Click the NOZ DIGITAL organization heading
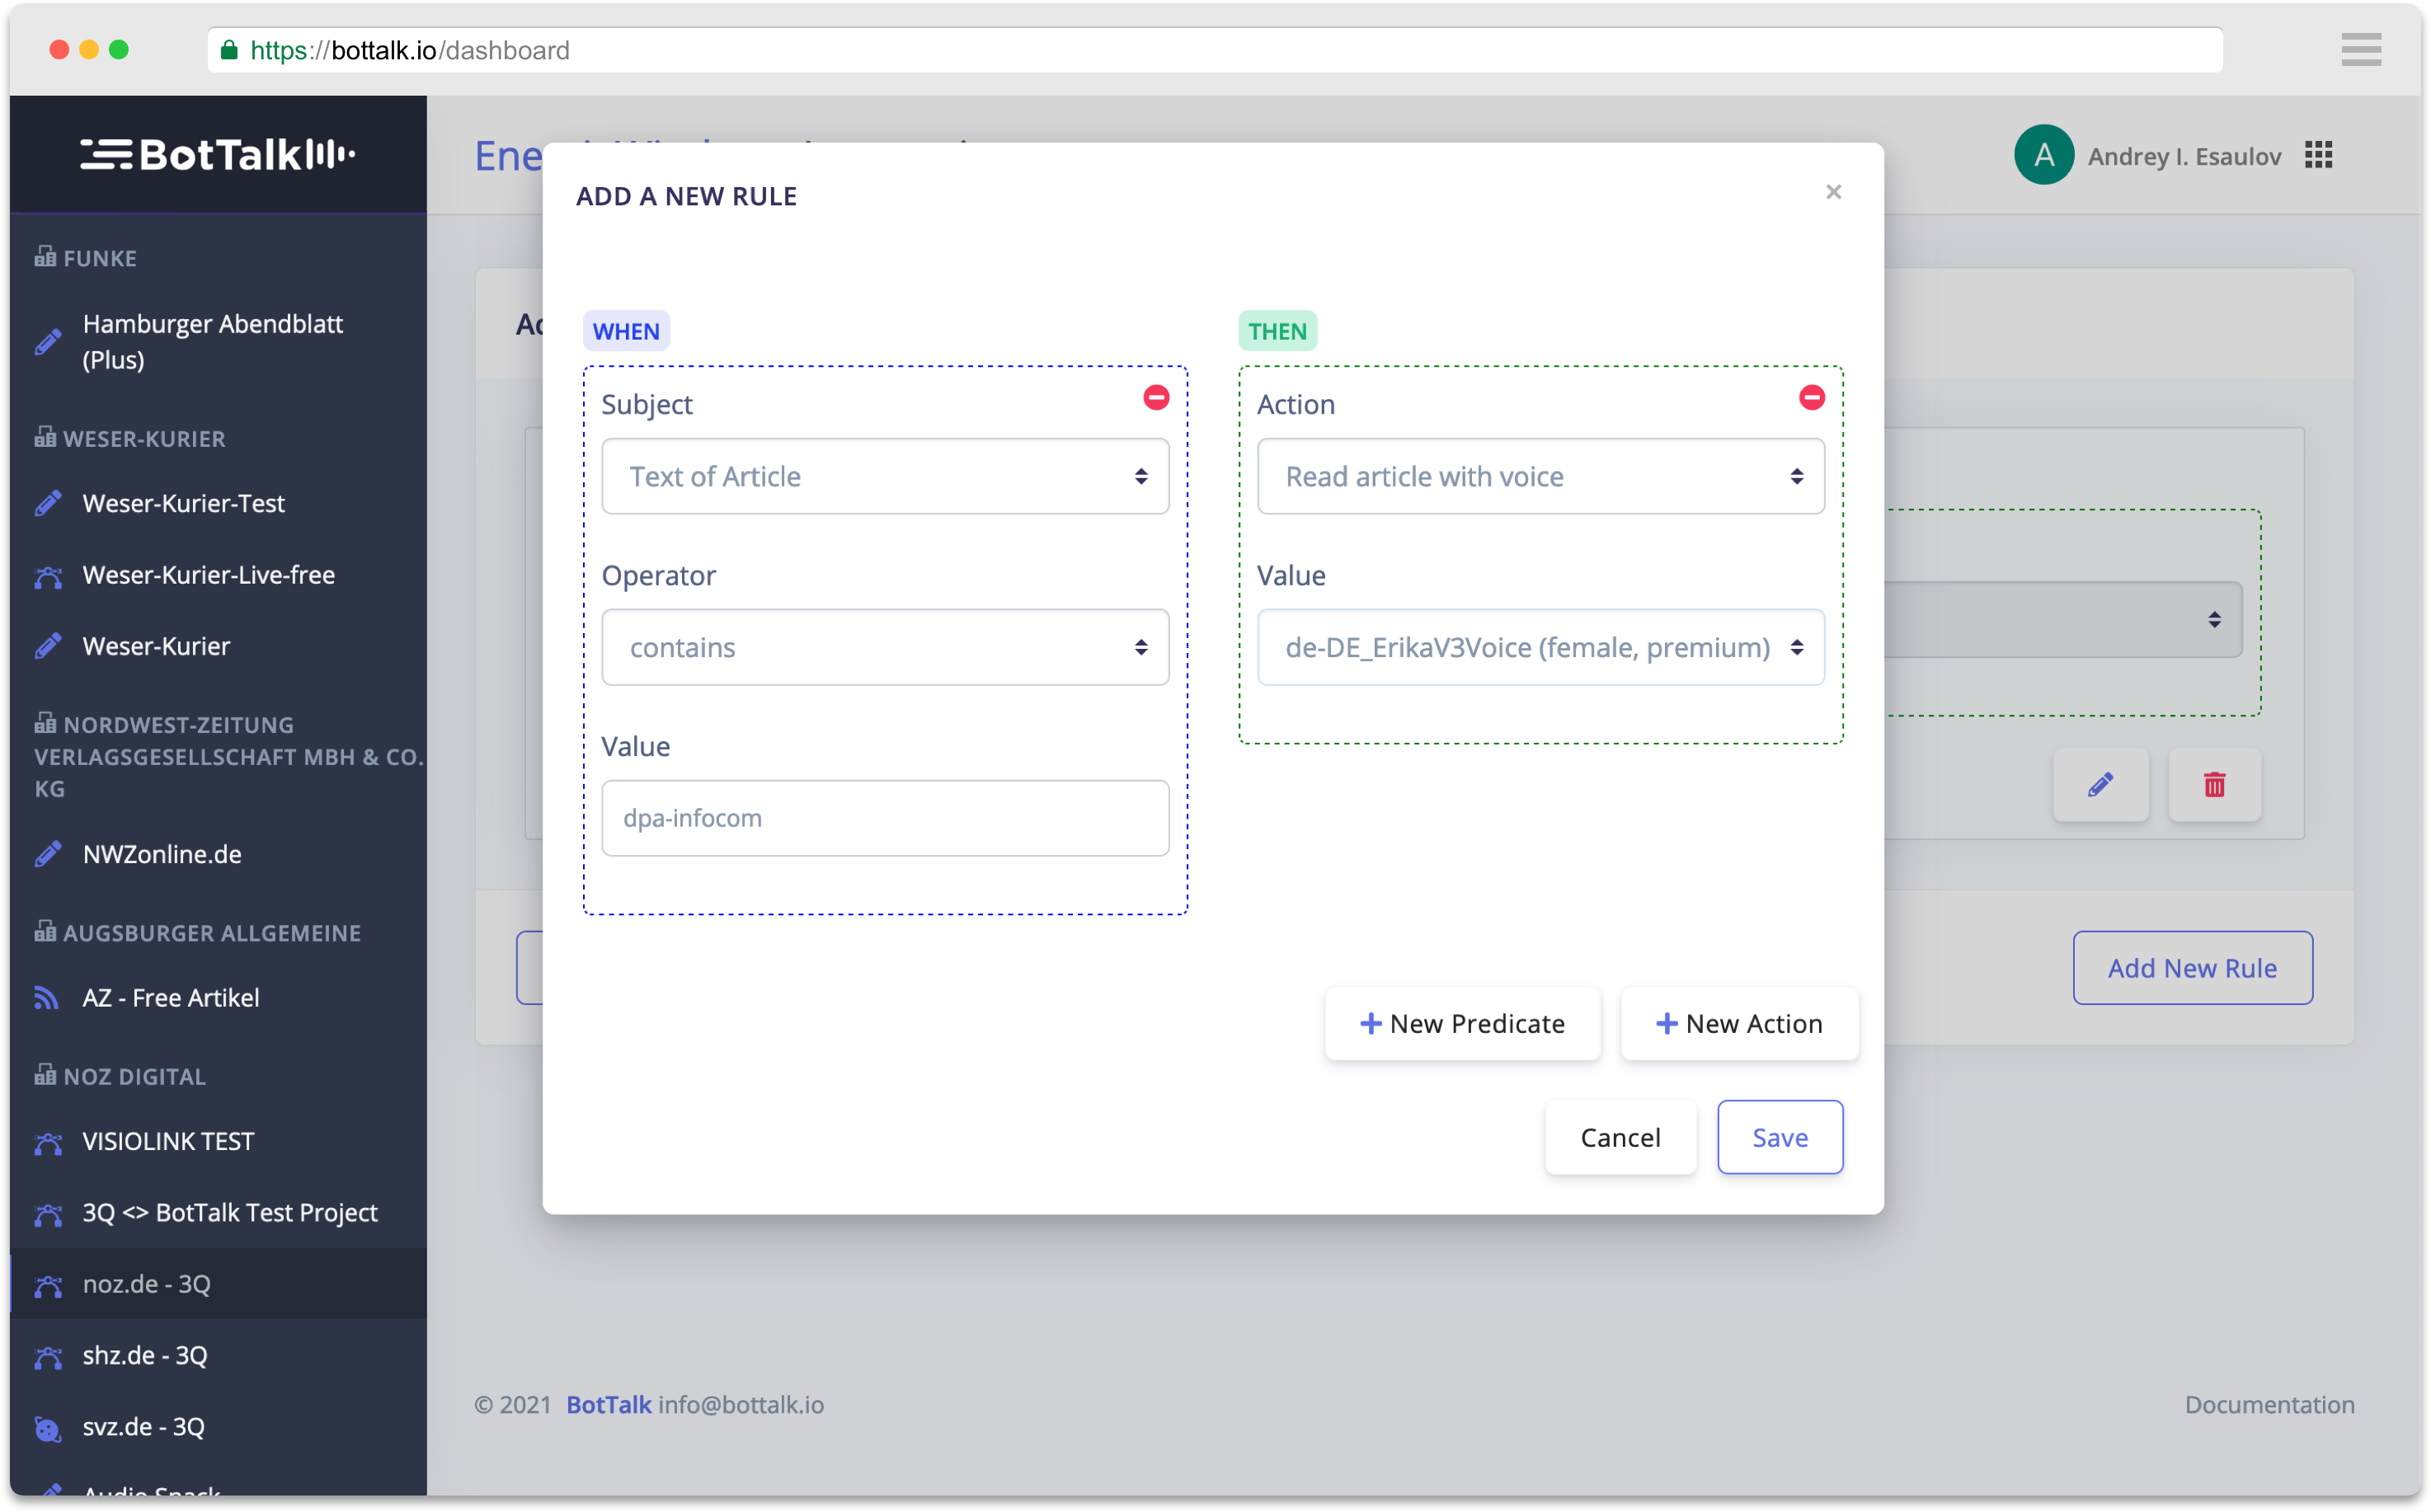 click(x=120, y=1076)
